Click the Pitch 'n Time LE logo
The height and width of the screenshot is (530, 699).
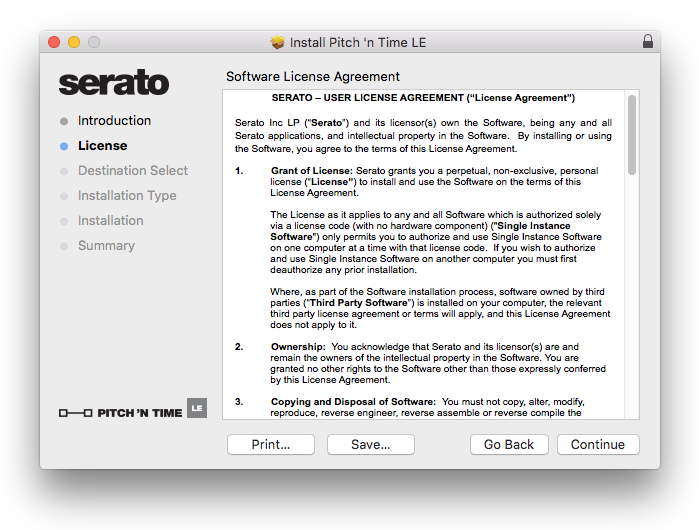[x=133, y=409]
